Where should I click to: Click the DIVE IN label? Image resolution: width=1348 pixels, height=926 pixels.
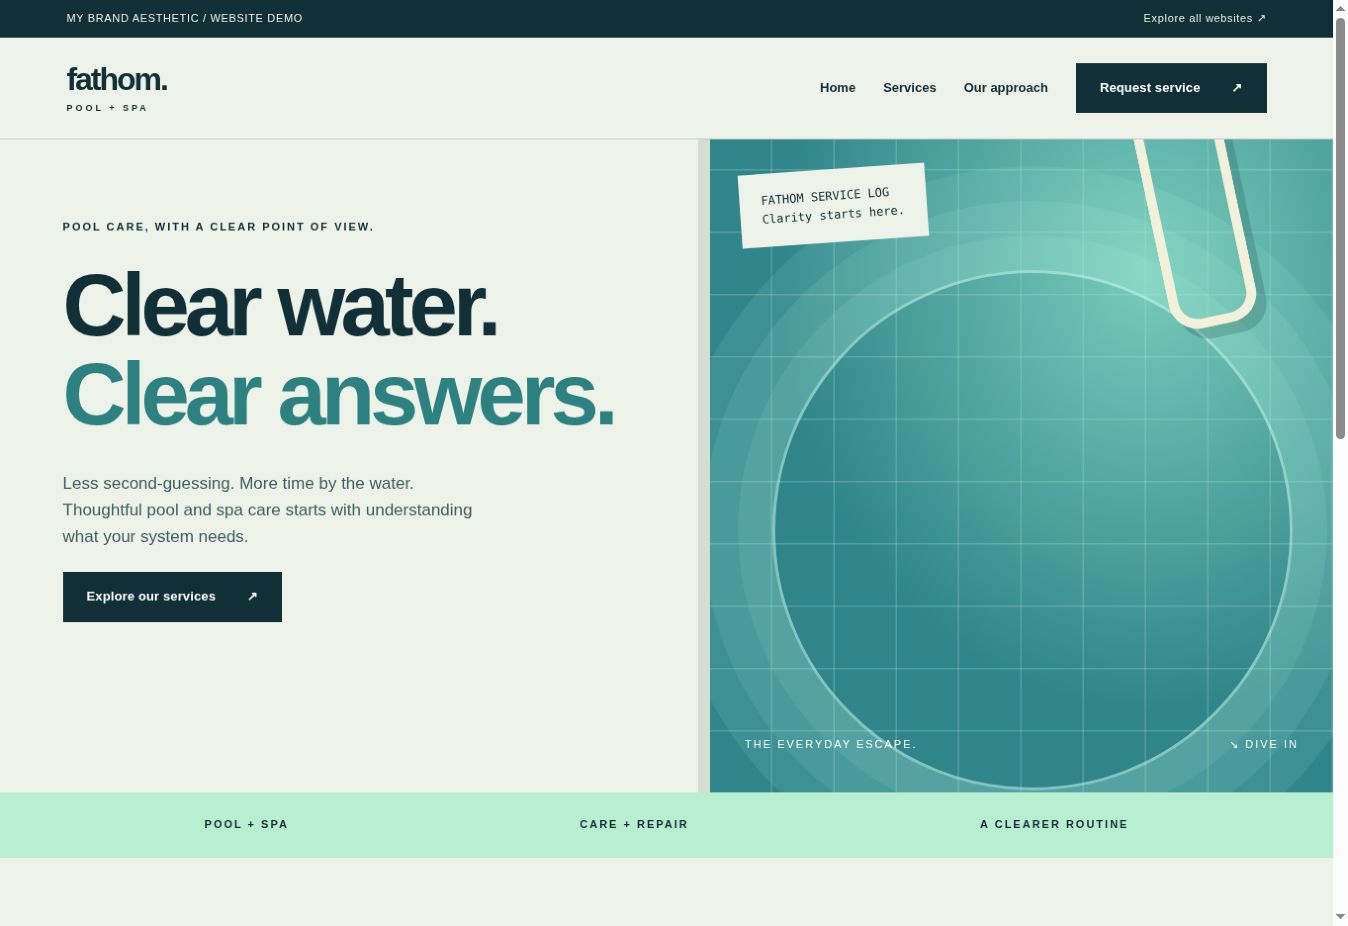coord(1263,744)
